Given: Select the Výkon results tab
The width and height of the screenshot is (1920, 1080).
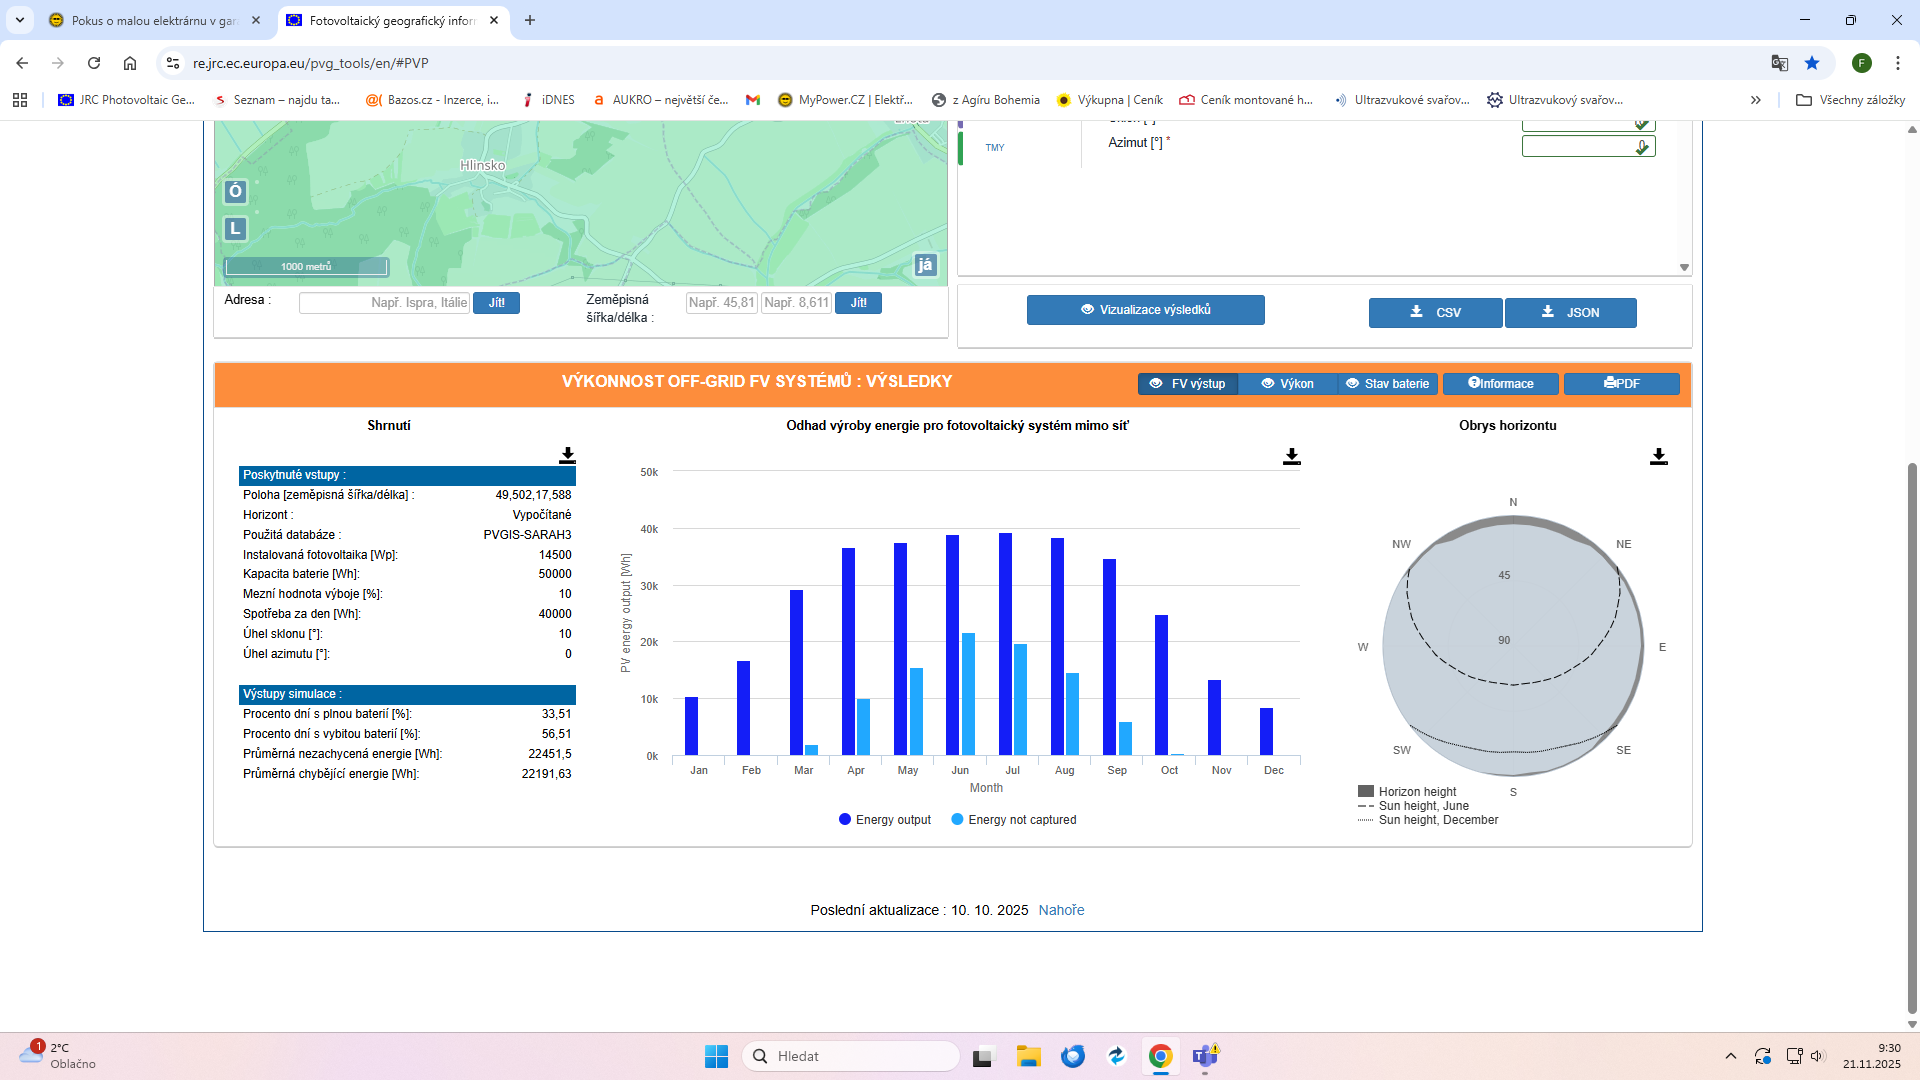Looking at the screenshot, I should 1287,384.
